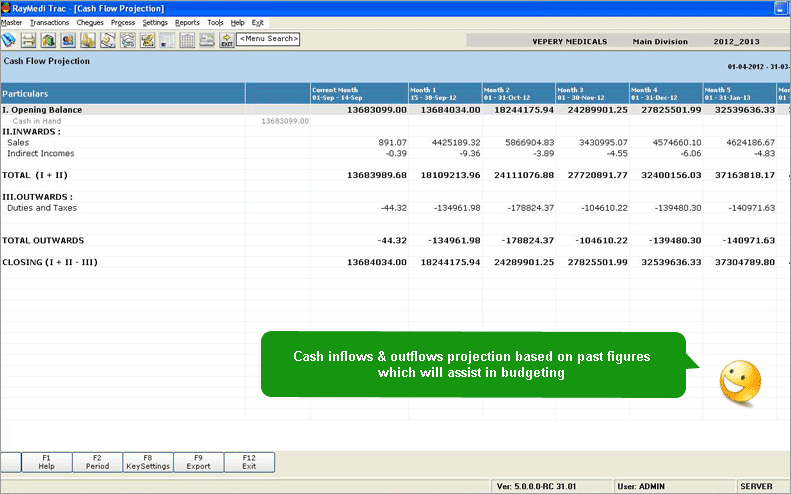Click the Month 1 column header
Screen dimensions: 791x494
[445, 93]
